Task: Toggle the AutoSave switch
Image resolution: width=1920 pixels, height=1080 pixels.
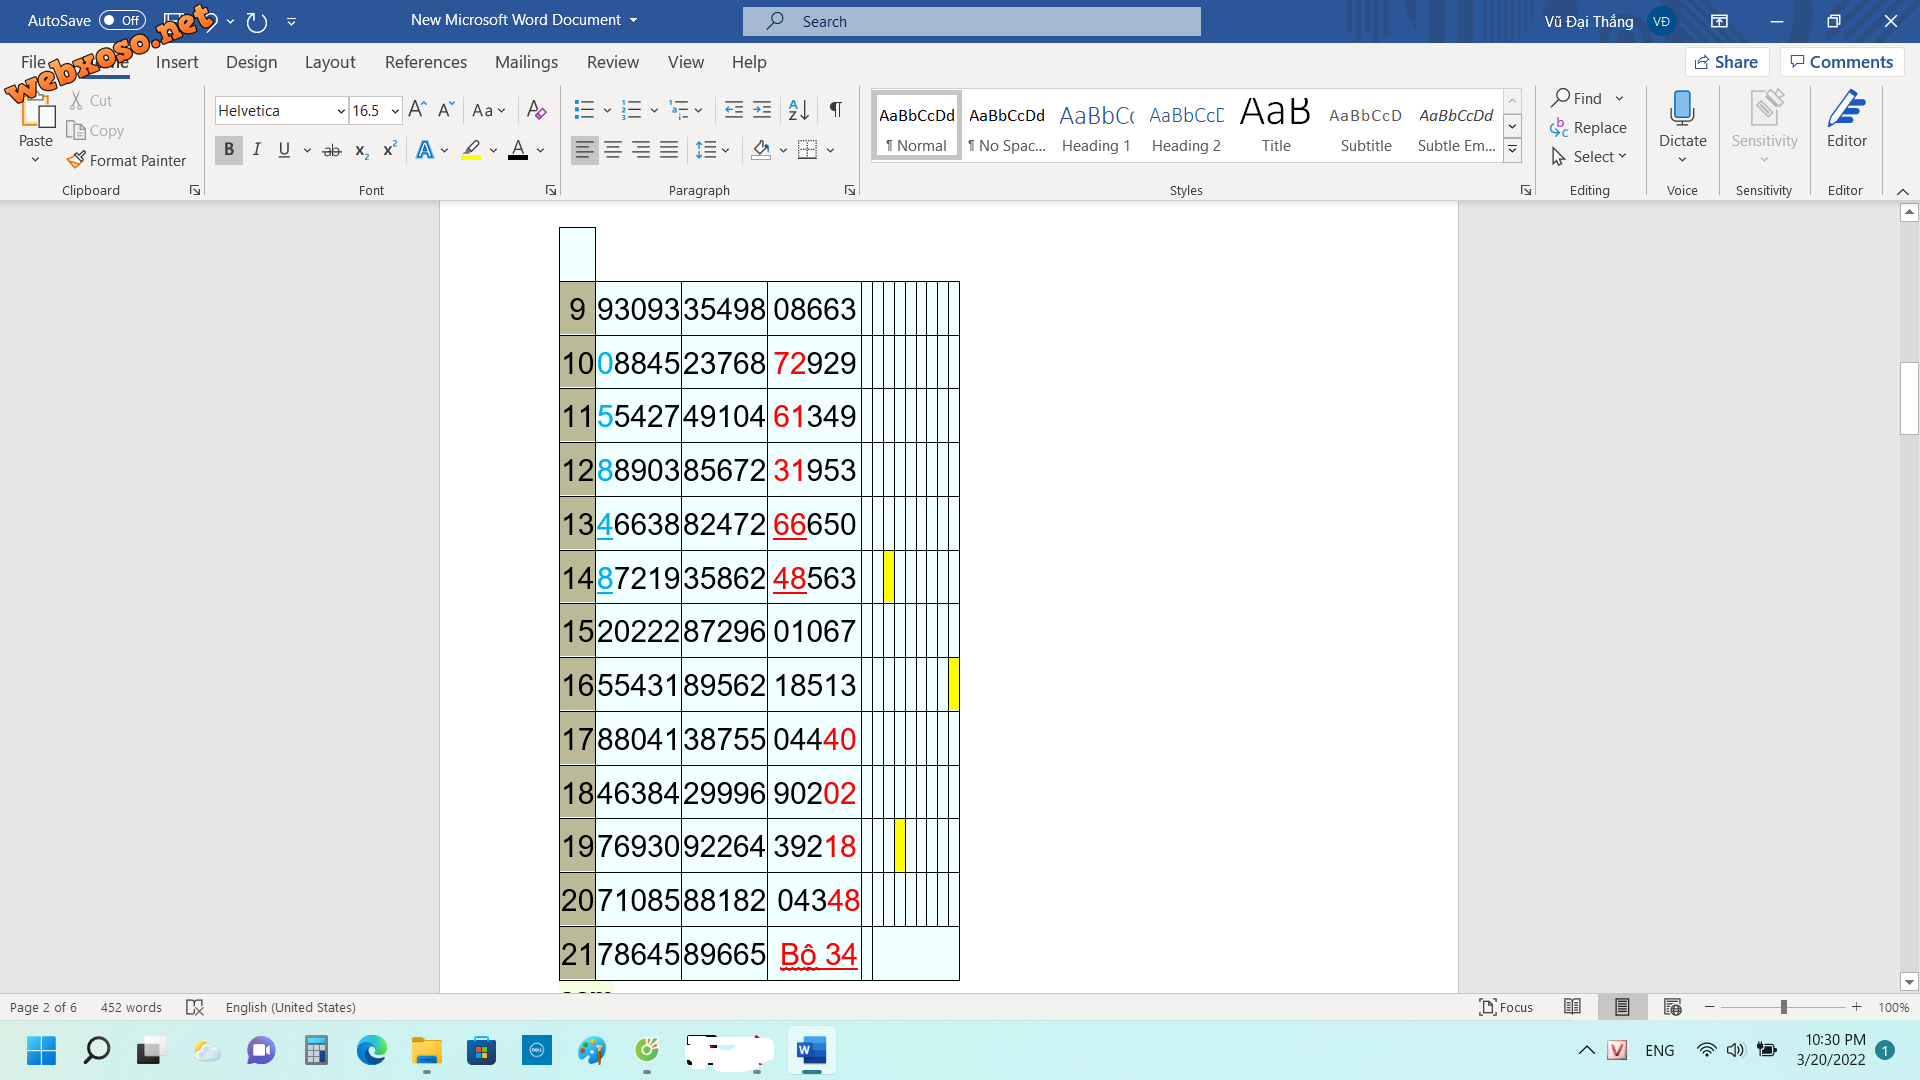Action: (x=122, y=20)
